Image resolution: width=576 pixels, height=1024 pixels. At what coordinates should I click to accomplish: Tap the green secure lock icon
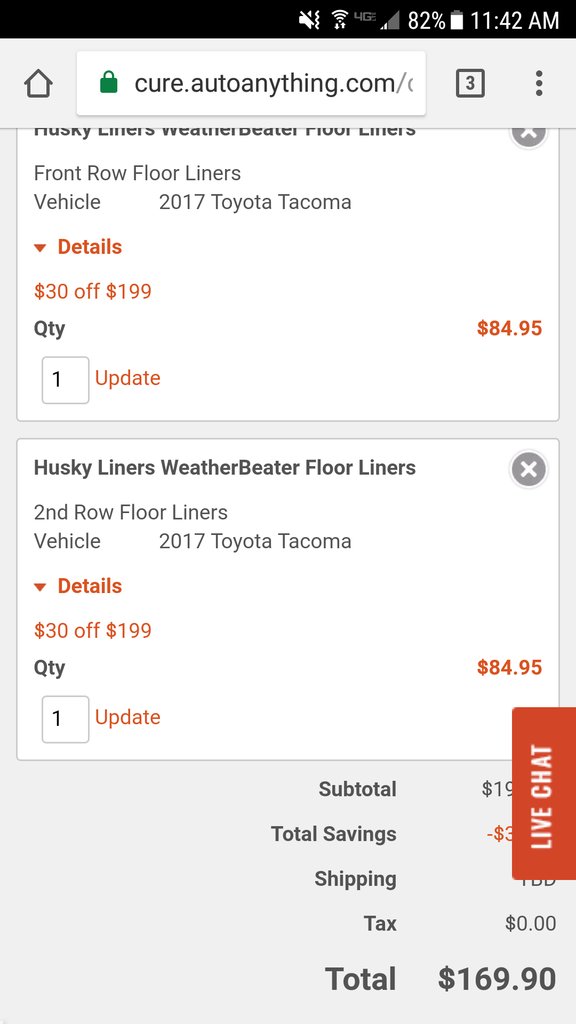coord(109,83)
